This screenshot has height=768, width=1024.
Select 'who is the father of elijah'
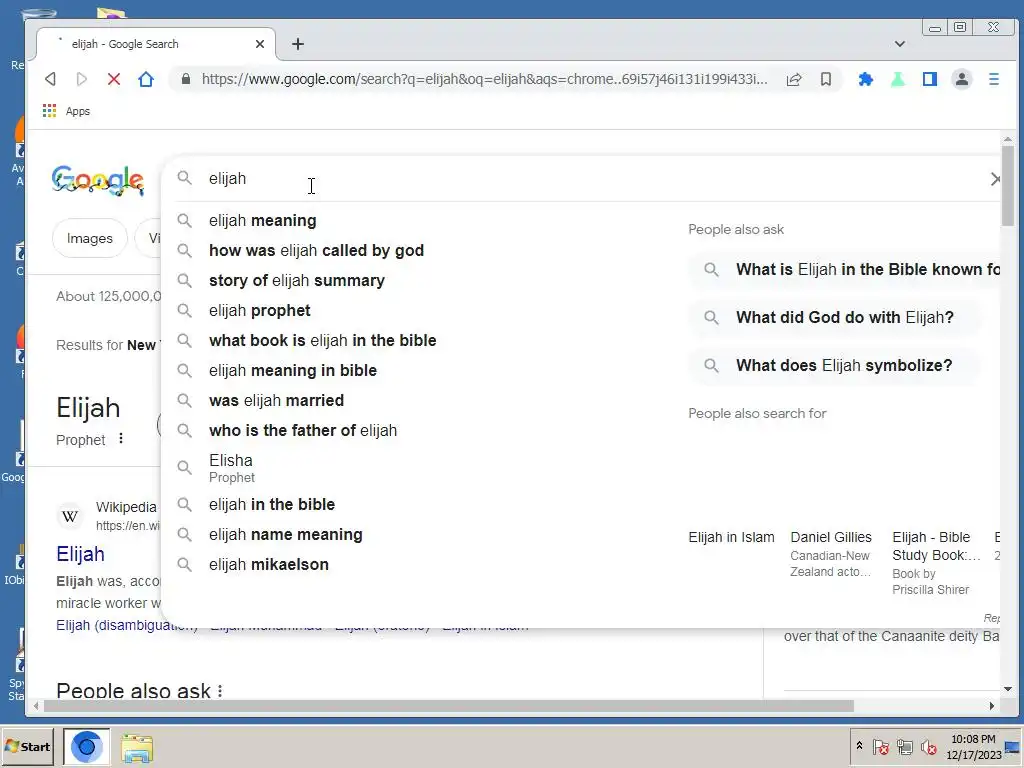coord(302,431)
